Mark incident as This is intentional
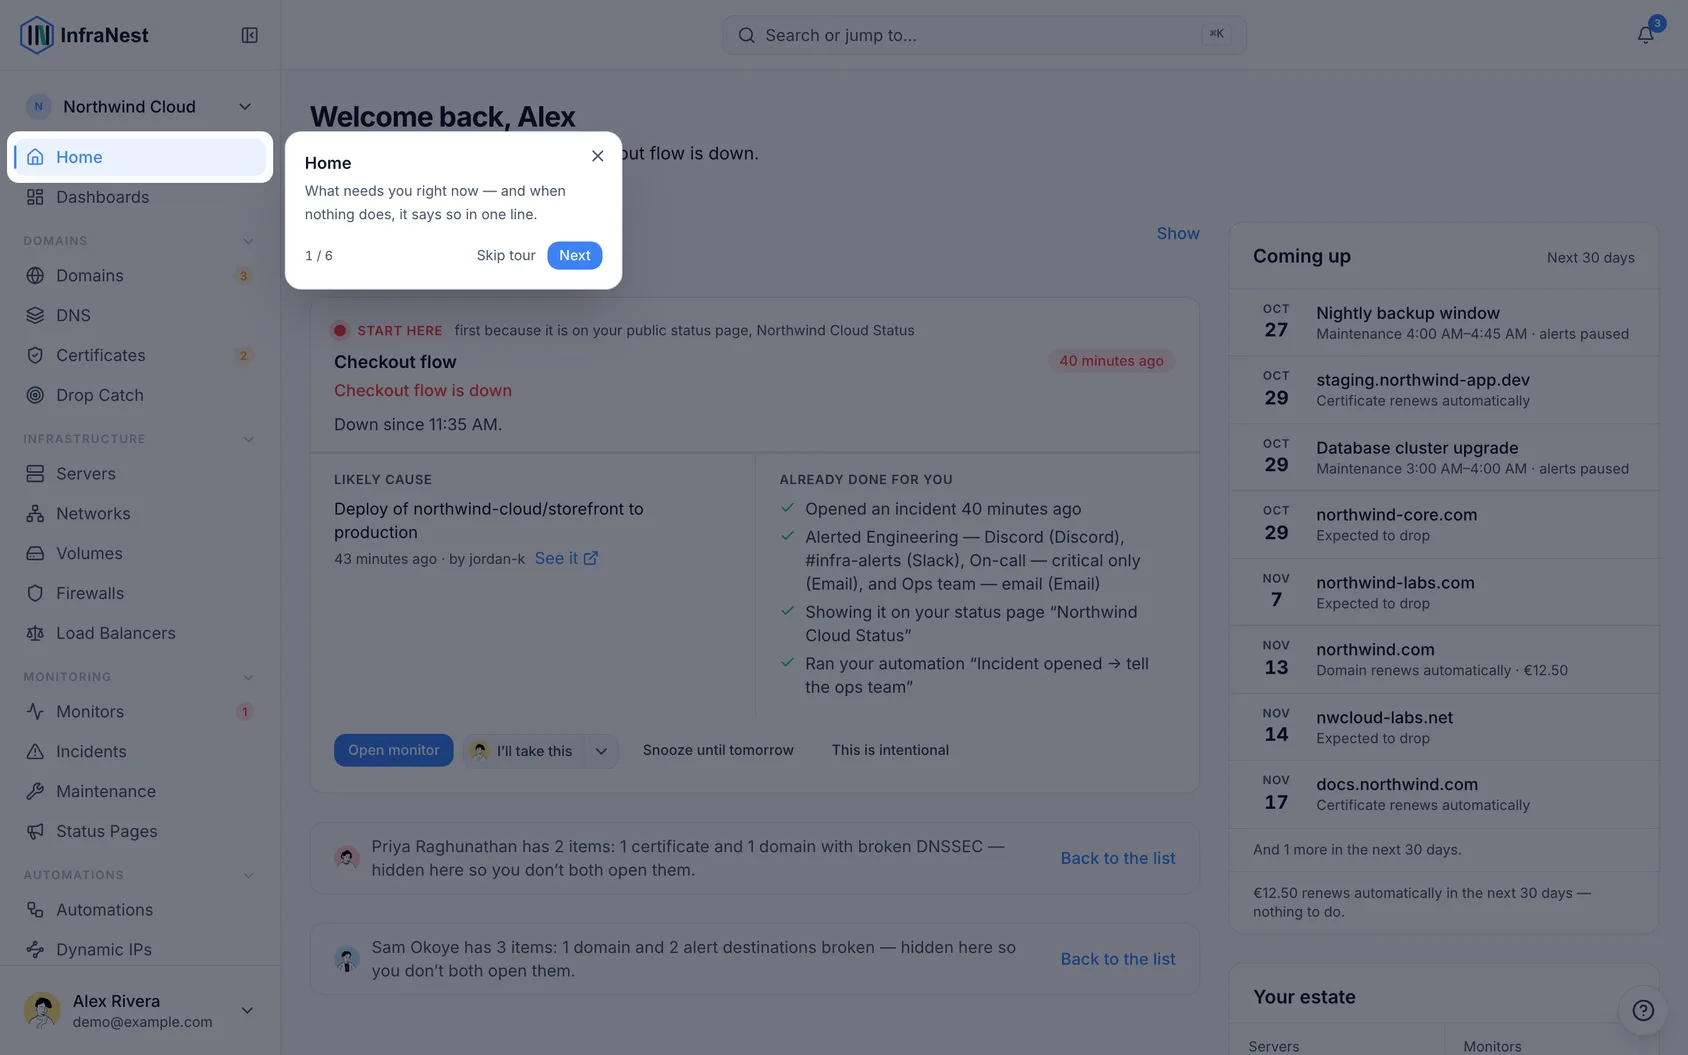This screenshot has width=1688, height=1055. (890, 750)
